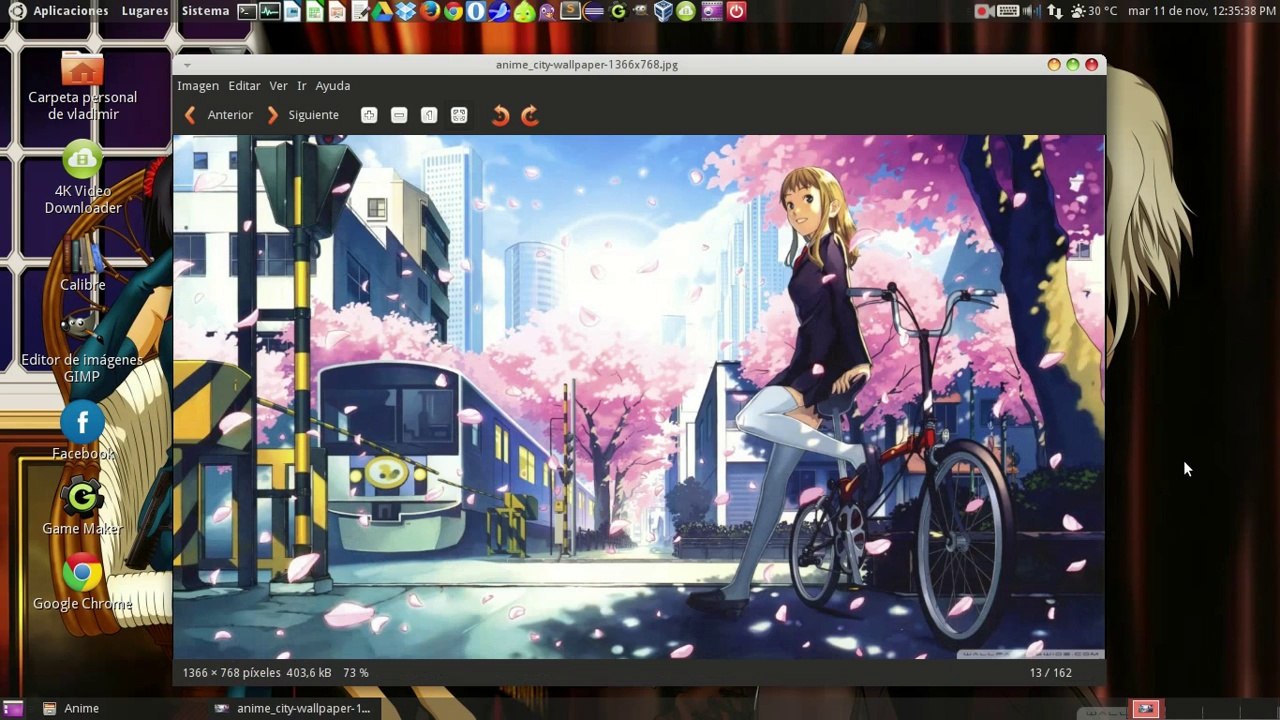The width and height of the screenshot is (1280, 720).
Task: Open Pidgin messenger from the top panel
Action: point(547,11)
